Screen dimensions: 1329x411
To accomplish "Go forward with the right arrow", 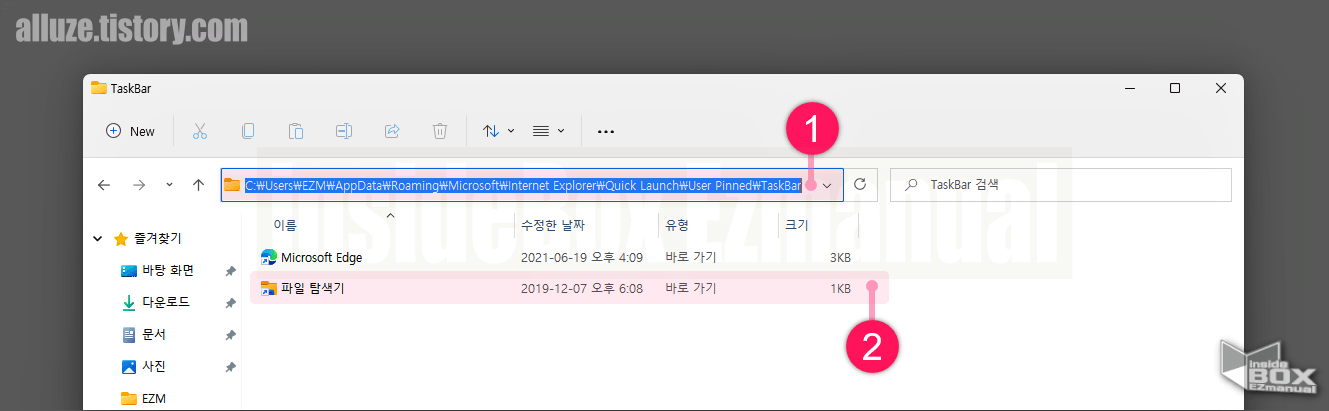I will (139, 185).
